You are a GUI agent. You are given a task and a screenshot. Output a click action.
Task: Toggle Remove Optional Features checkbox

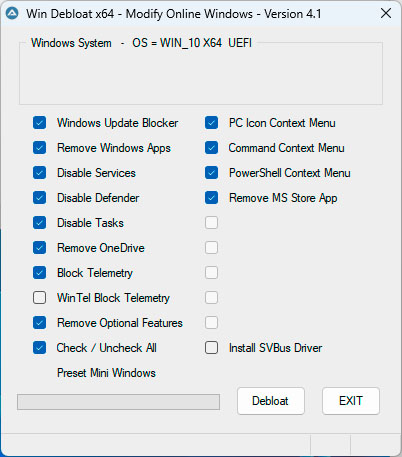click(x=40, y=323)
